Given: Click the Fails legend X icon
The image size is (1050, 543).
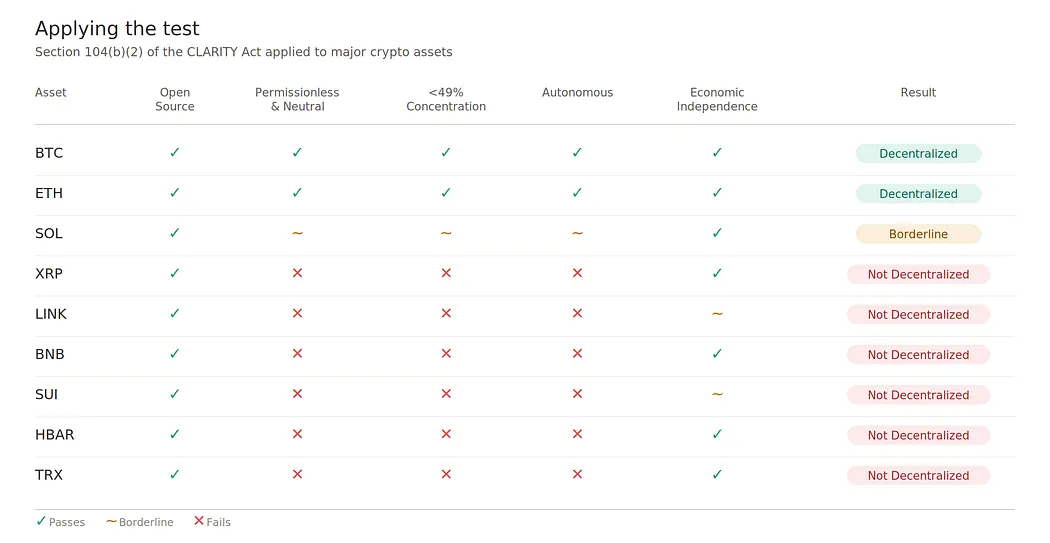Looking at the screenshot, I should (x=199, y=521).
